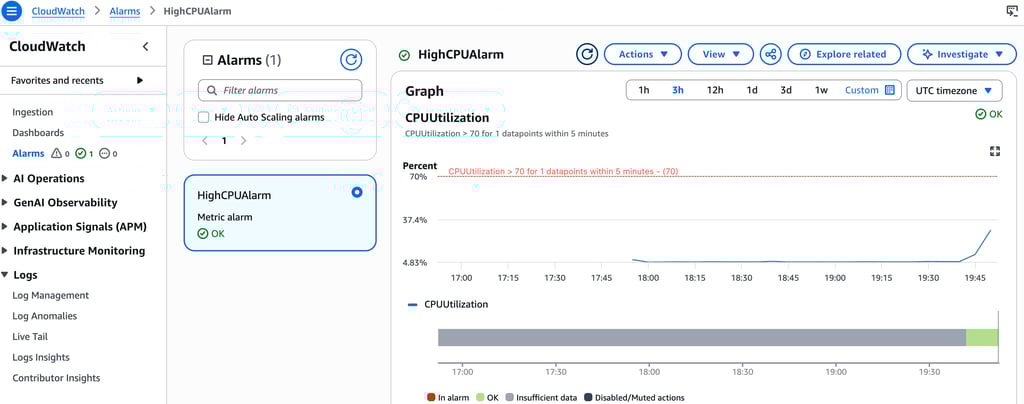Screen dimensions: 1024x404
Task: Click the green OK state timeline segment
Action: (x=982, y=337)
